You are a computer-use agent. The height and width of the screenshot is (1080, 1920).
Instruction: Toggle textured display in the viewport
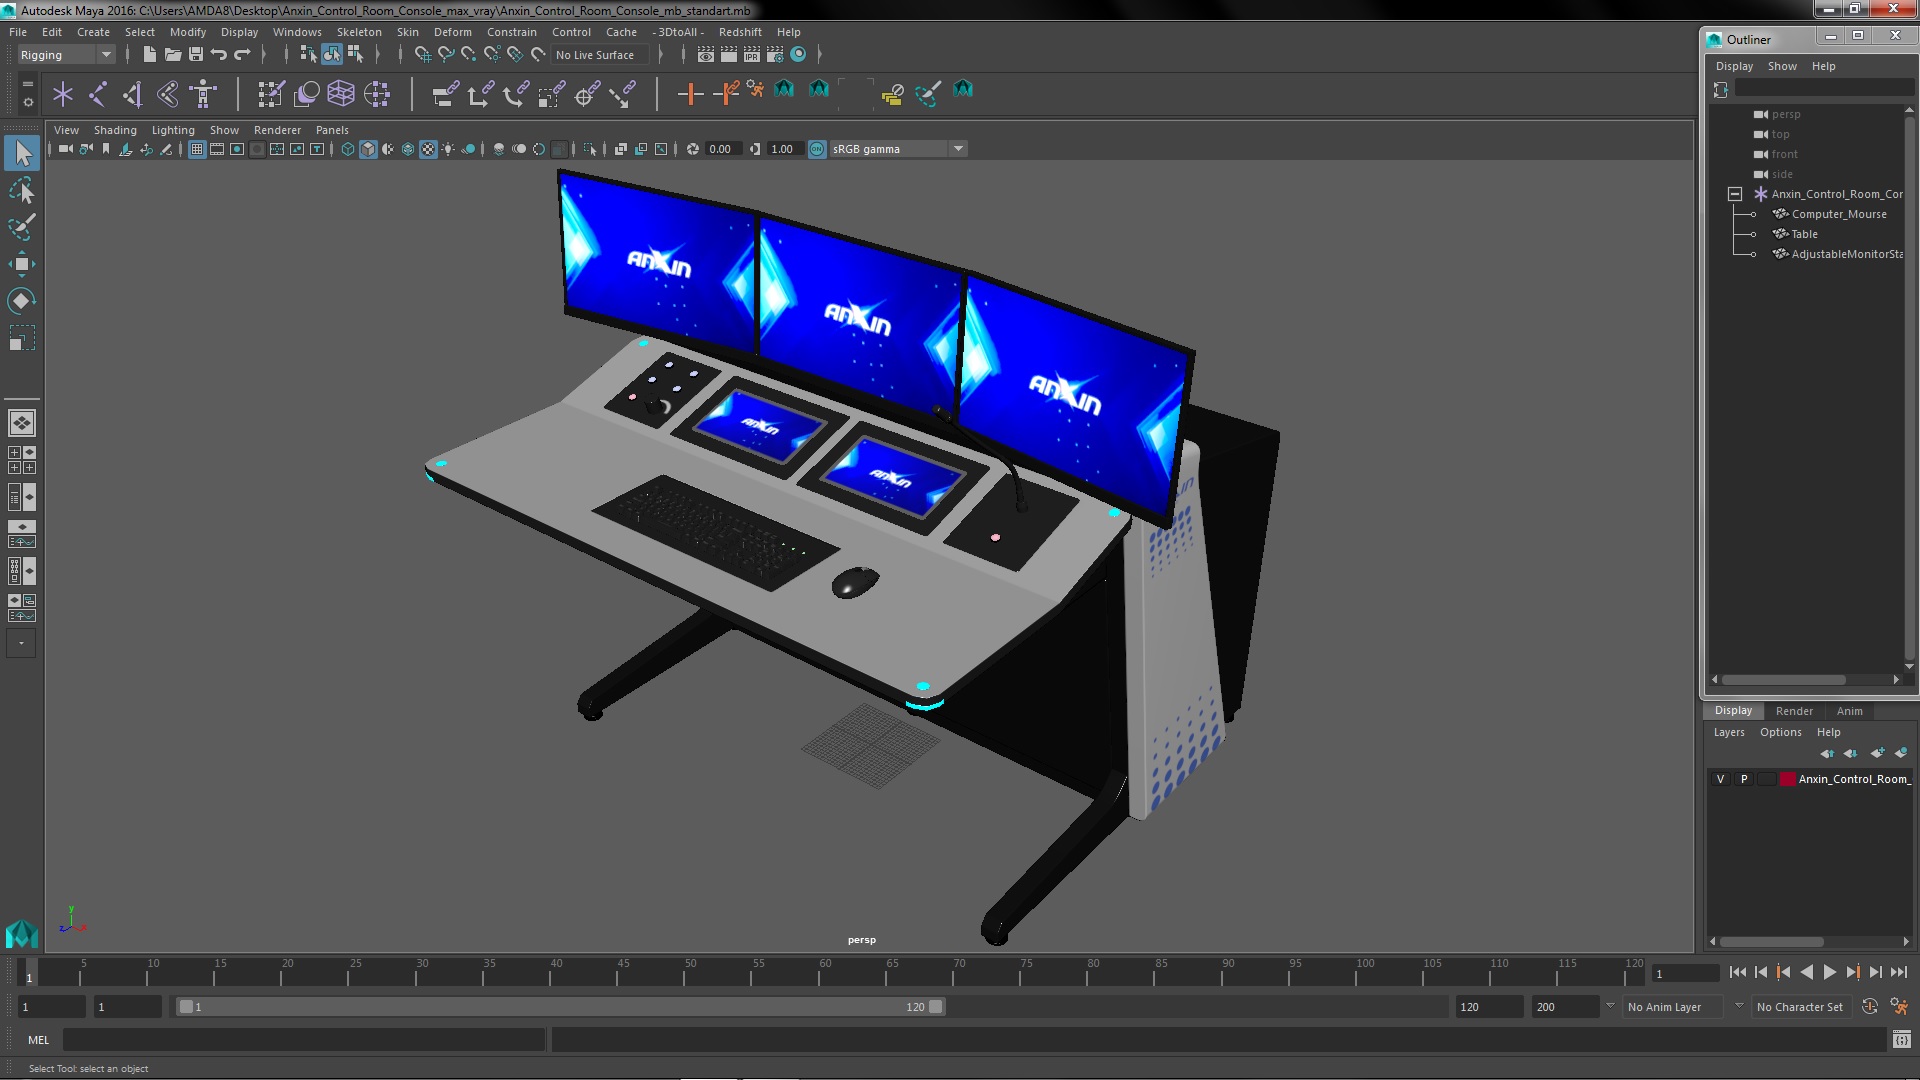click(x=428, y=149)
